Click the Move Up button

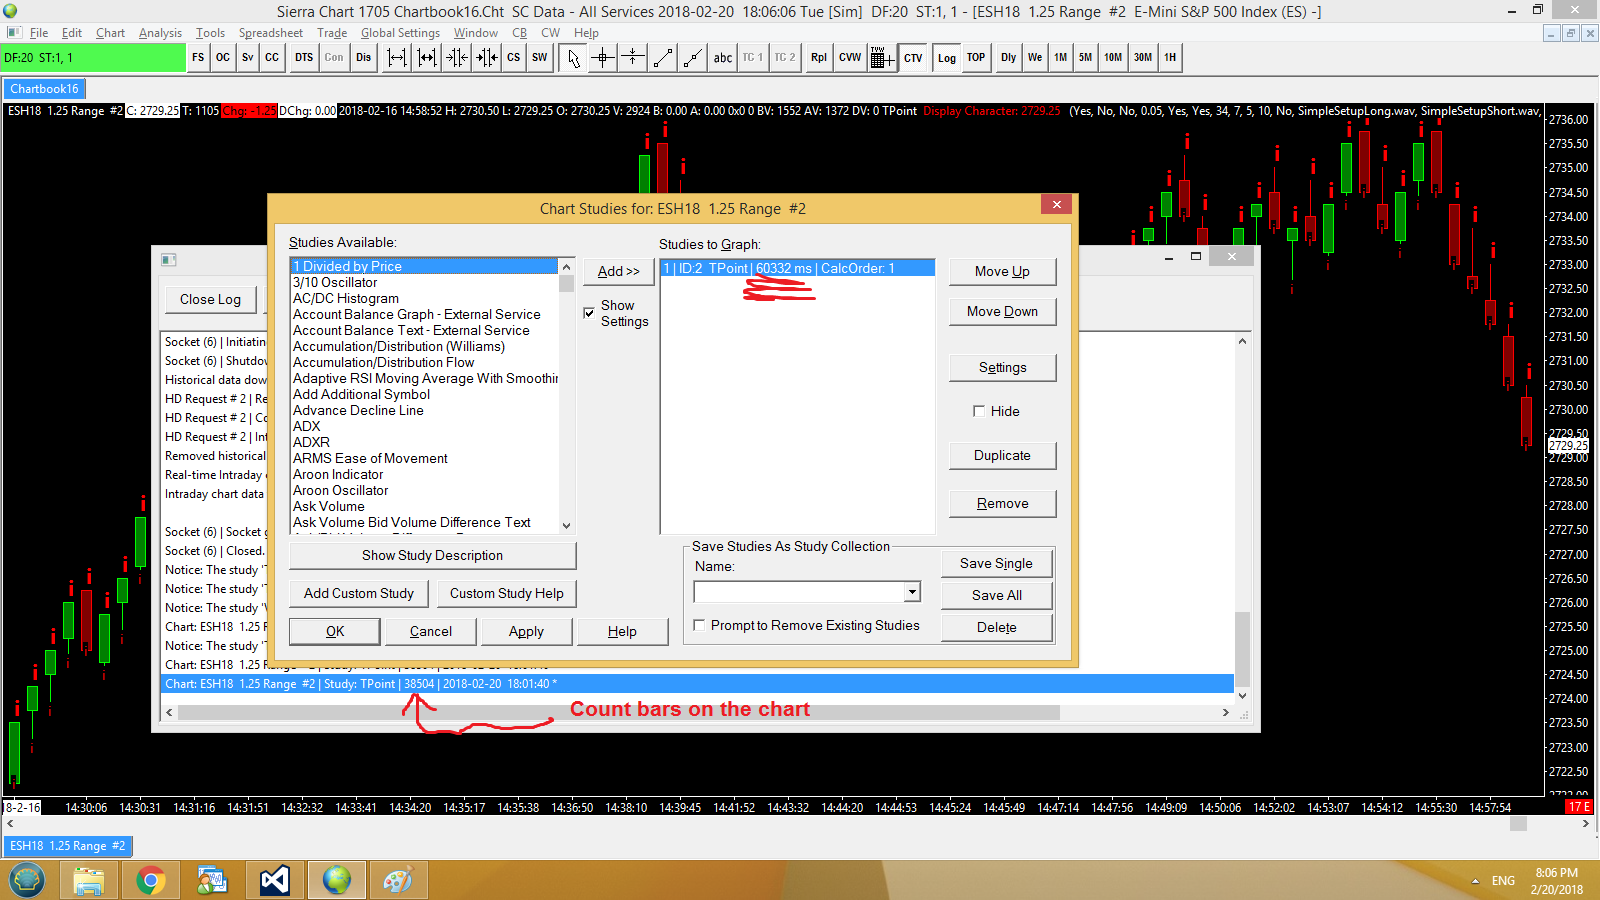click(1002, 271)
